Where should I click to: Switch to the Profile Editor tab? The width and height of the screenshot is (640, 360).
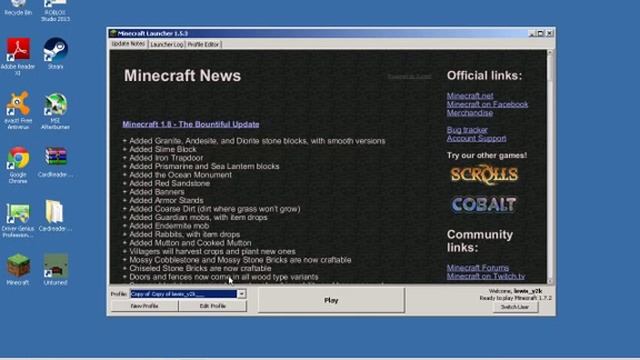(x=203, y=44)
